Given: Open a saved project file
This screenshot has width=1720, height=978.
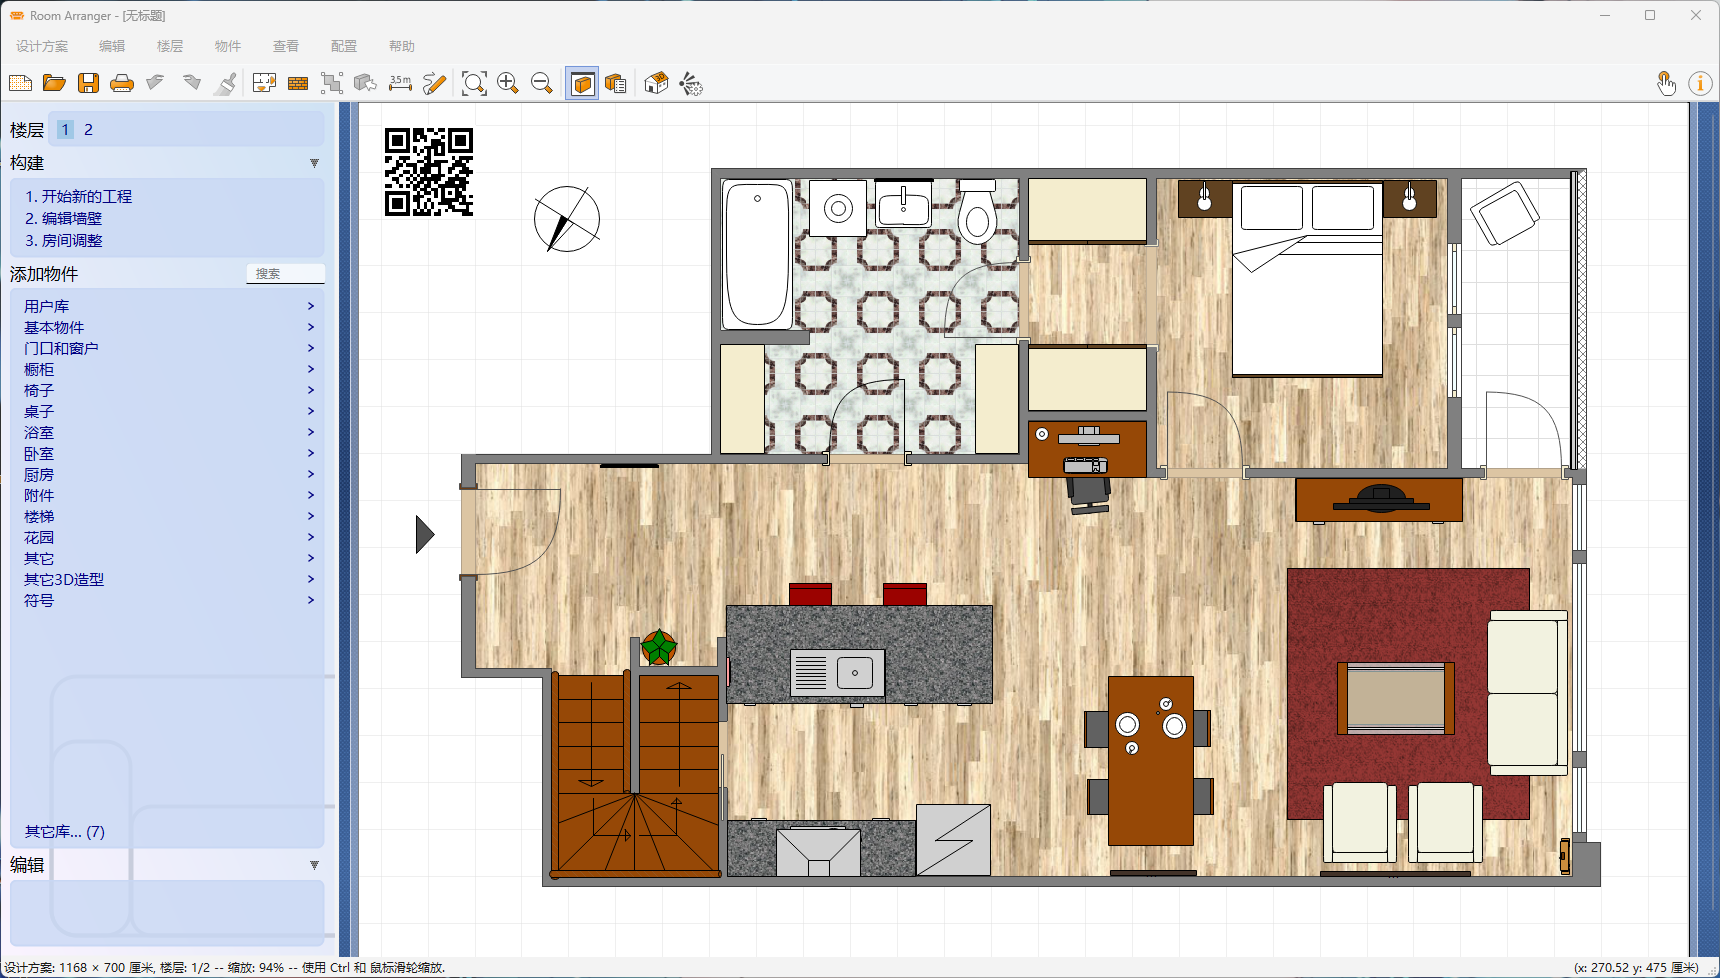Looking at the screenshot, I should [x=54, y=83].
